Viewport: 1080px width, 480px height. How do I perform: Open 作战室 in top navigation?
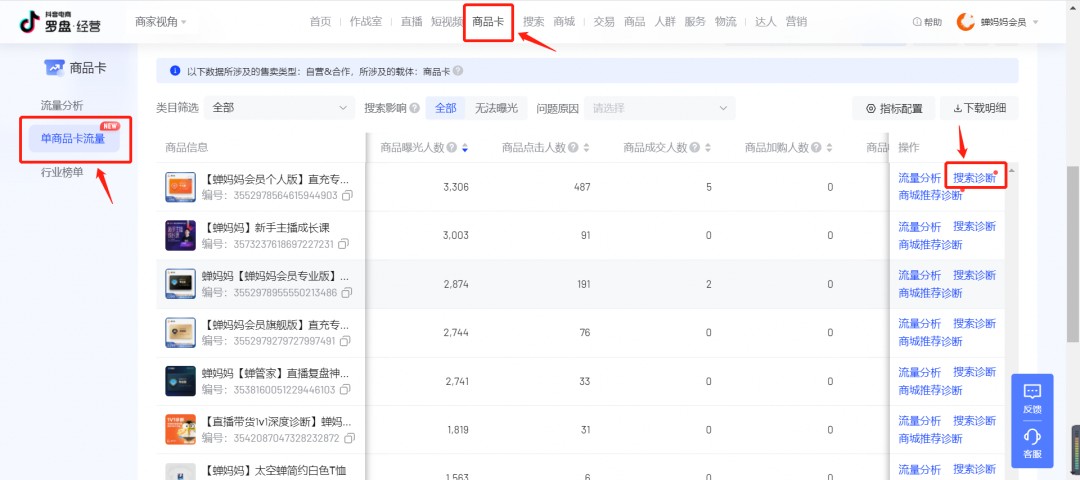365,22
